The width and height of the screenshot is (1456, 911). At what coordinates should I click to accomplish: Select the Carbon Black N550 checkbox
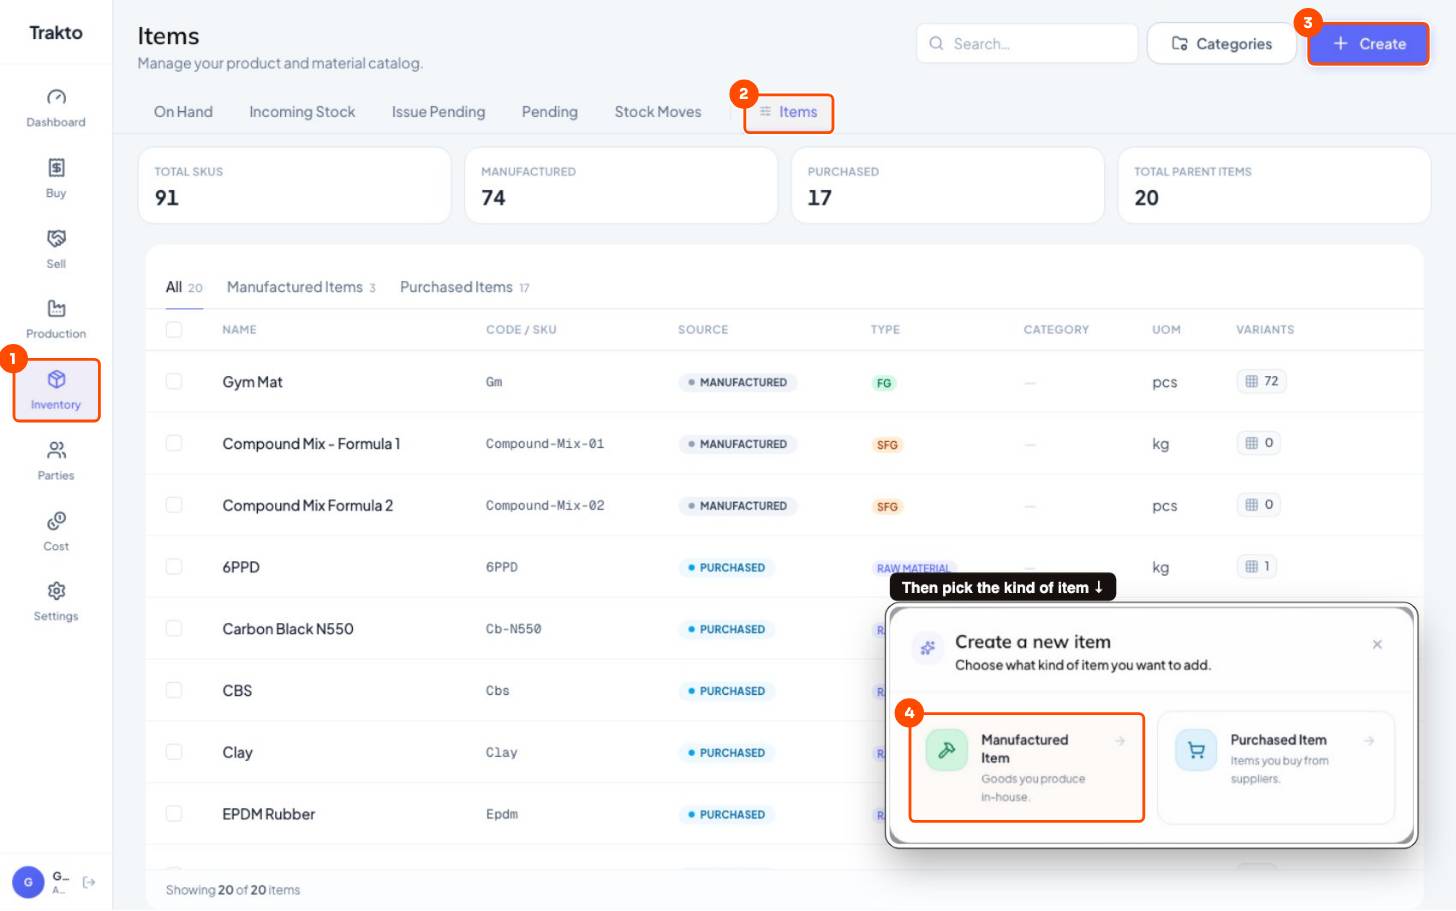pos(174,629)
